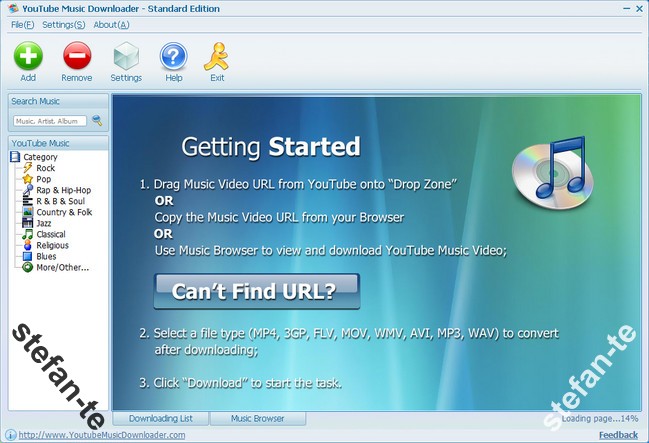Open the About menu
Viewport: 649px width, 443px height.
tap(105, 24)
